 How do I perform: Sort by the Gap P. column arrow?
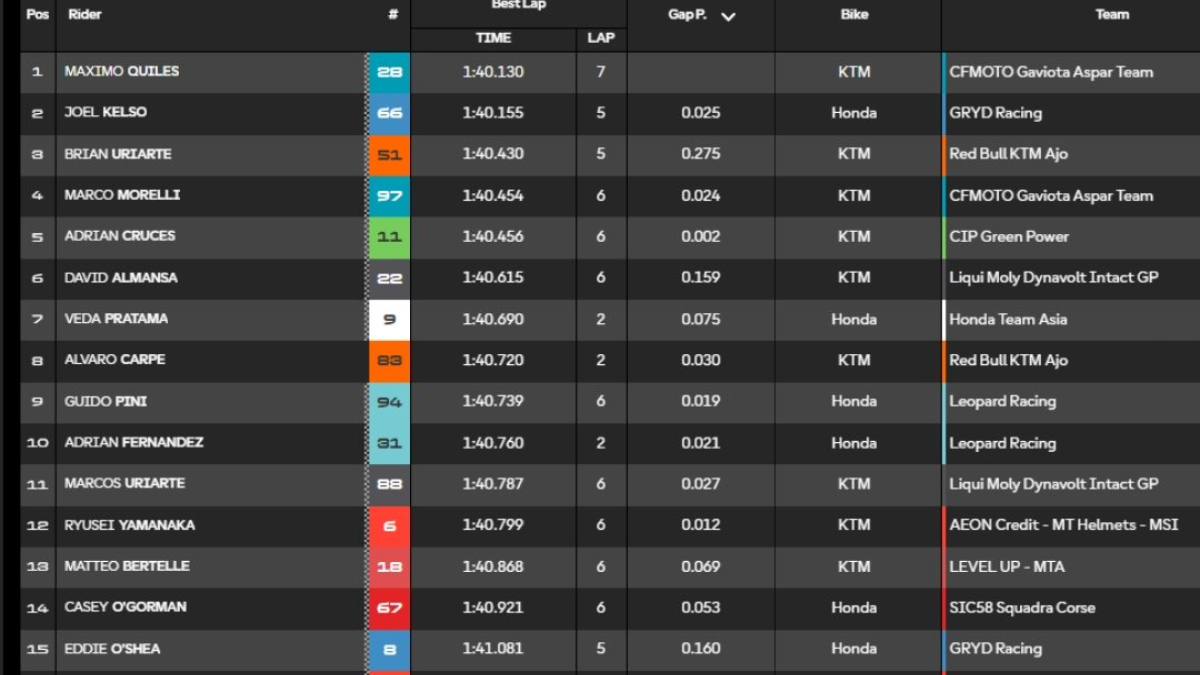[x=728, y=16]
